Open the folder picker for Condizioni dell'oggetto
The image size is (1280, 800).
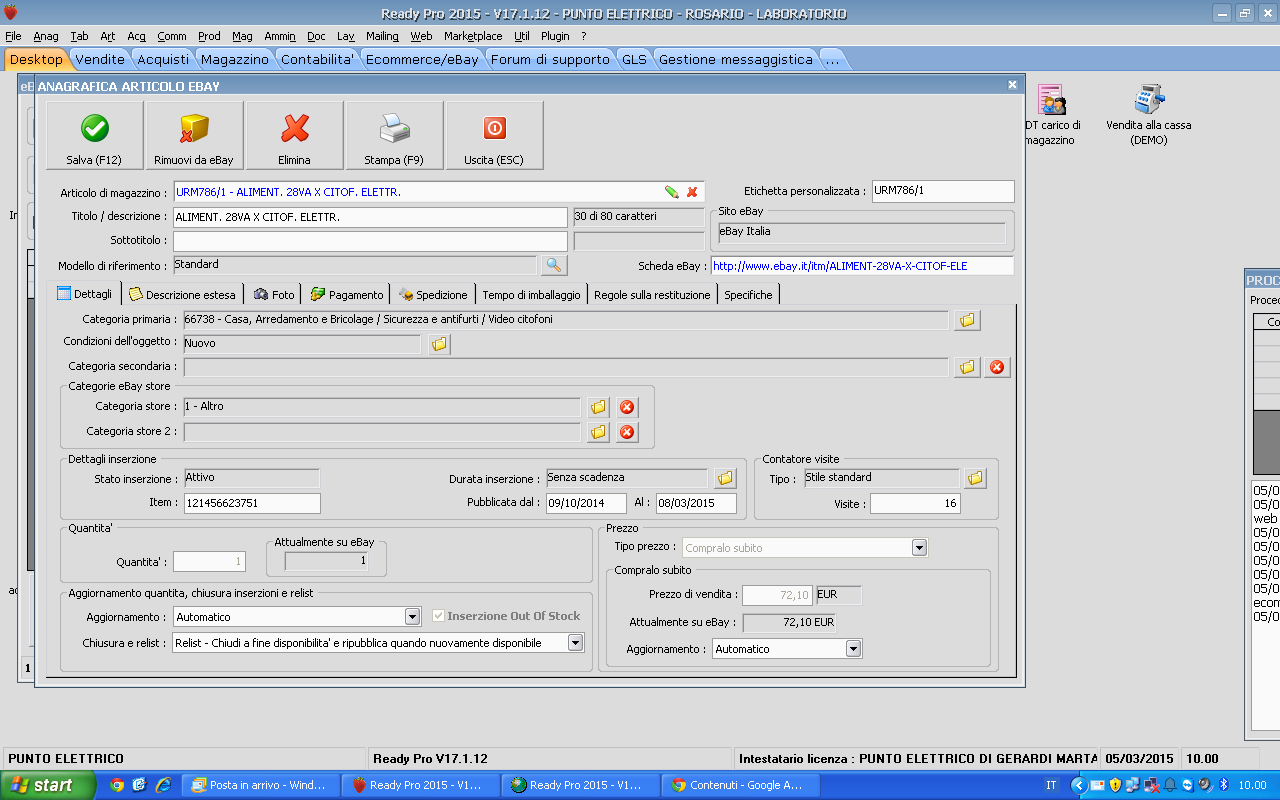point(439,344)
